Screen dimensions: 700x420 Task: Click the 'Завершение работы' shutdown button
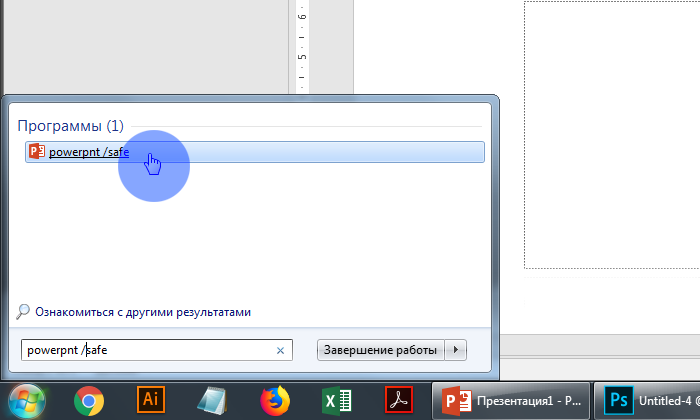coord(380,350)
